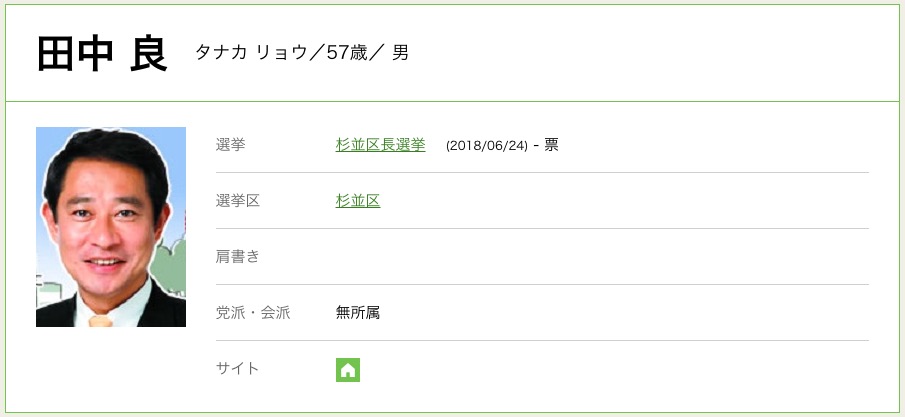
Task: Click the slash between 57歳 and 男
Action: coord(378,53)
